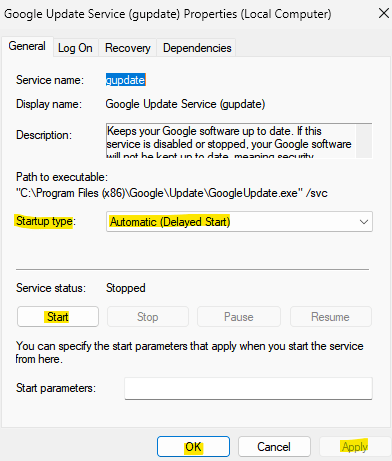Screen dimensions: 392x461
Task: Switch to the Recovery tab
Action: (x=128, y=48)
